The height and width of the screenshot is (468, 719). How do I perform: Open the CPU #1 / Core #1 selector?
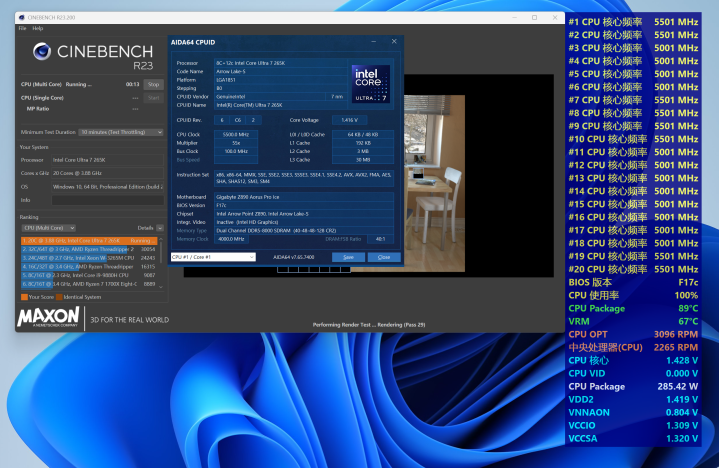[213, 257]
